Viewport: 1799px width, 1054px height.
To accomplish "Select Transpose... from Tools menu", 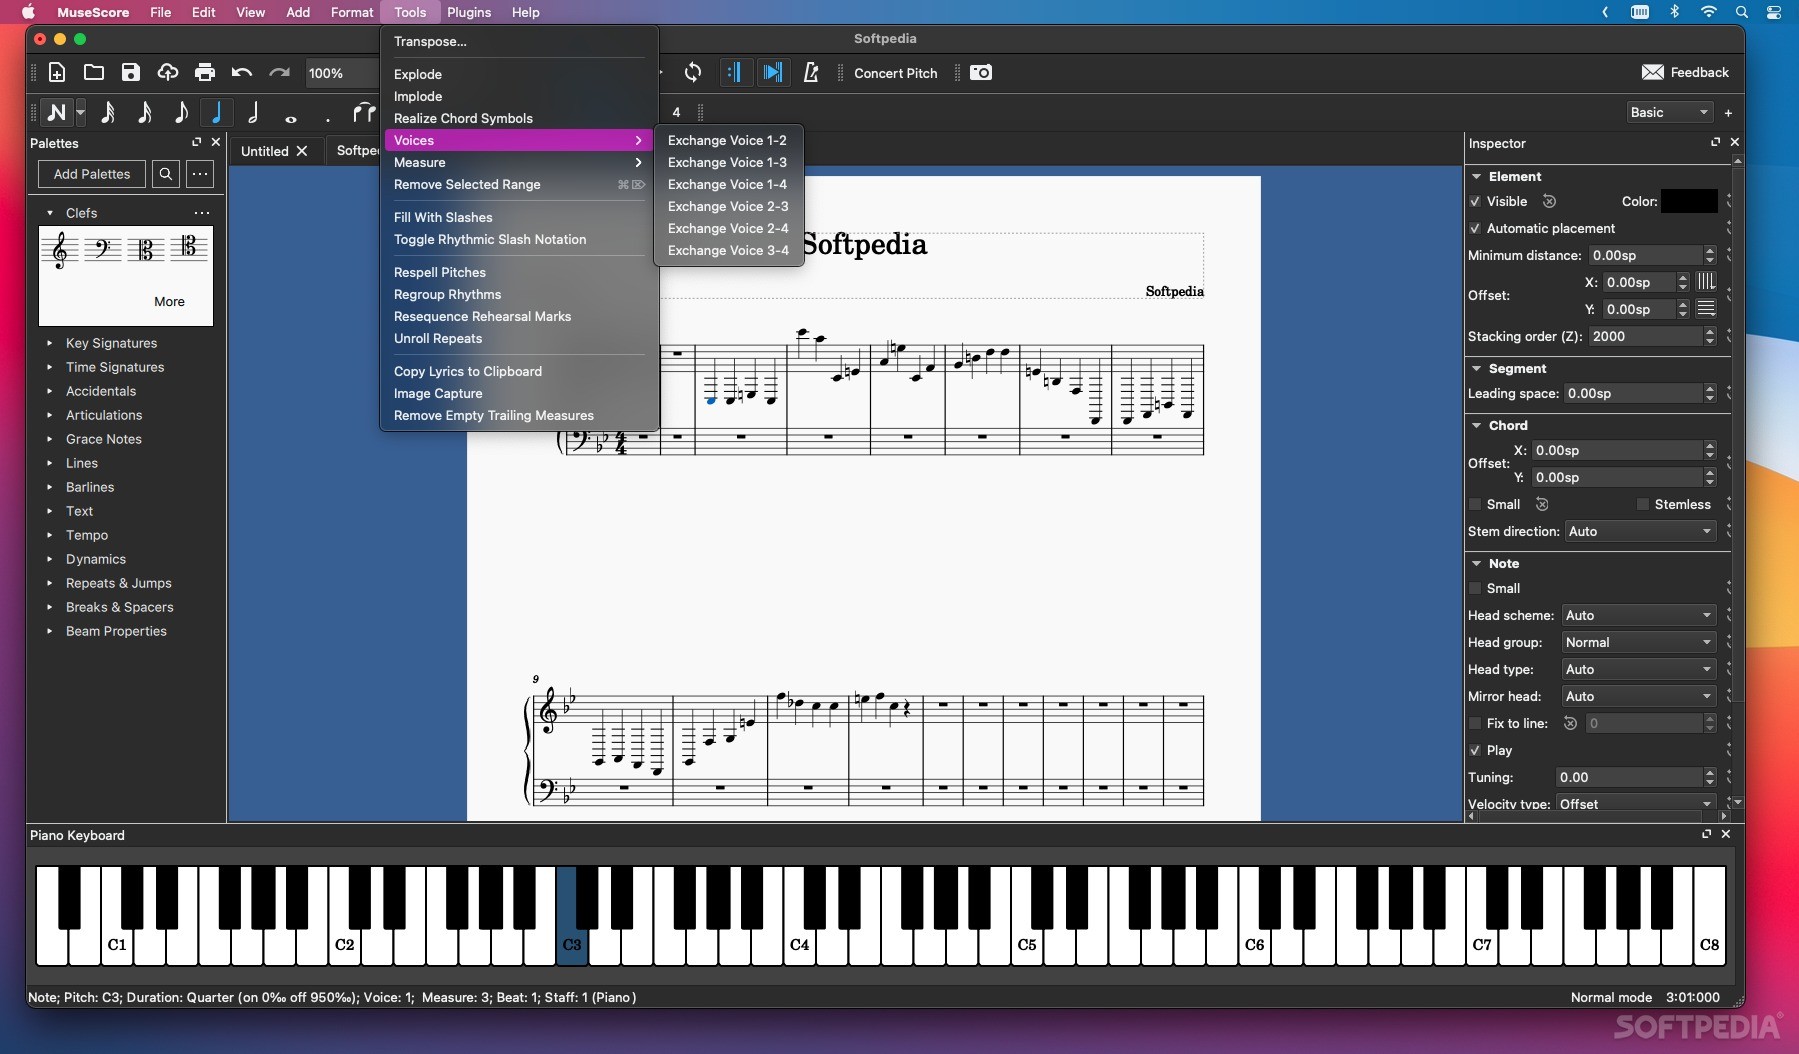I will click(430, 41).
